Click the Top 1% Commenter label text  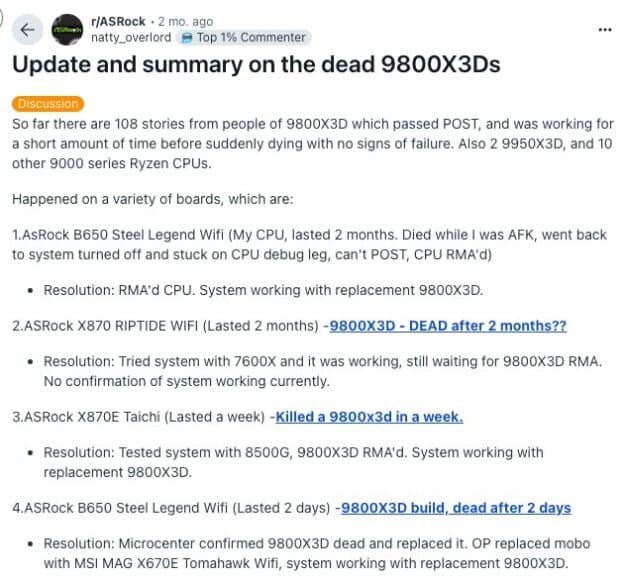(251, 37)
